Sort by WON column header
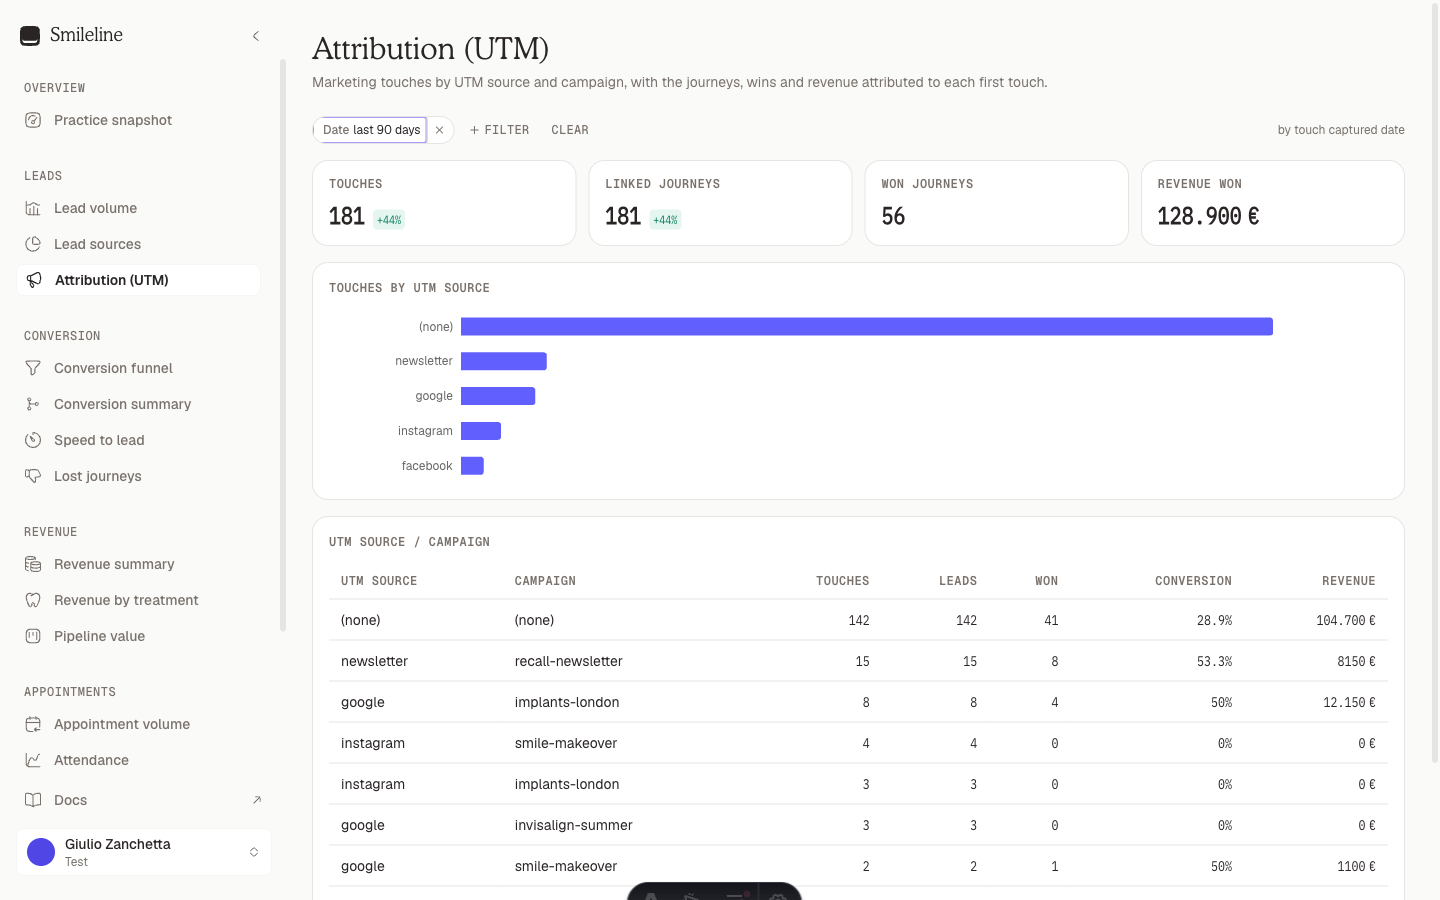The width and height of the screenshot is (1440, 900). tap(1047, 581)
